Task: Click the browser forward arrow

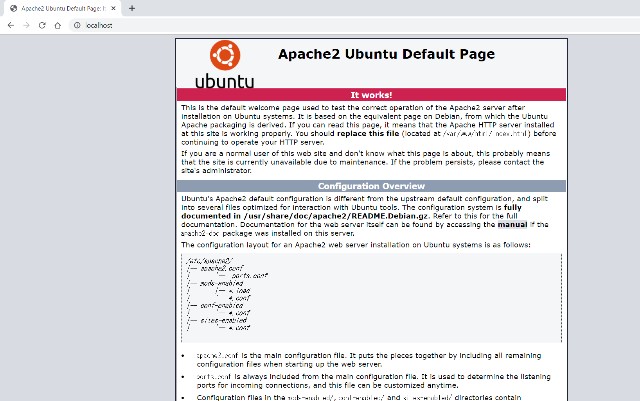Action: pyautogui.click(x=27, y=25)
